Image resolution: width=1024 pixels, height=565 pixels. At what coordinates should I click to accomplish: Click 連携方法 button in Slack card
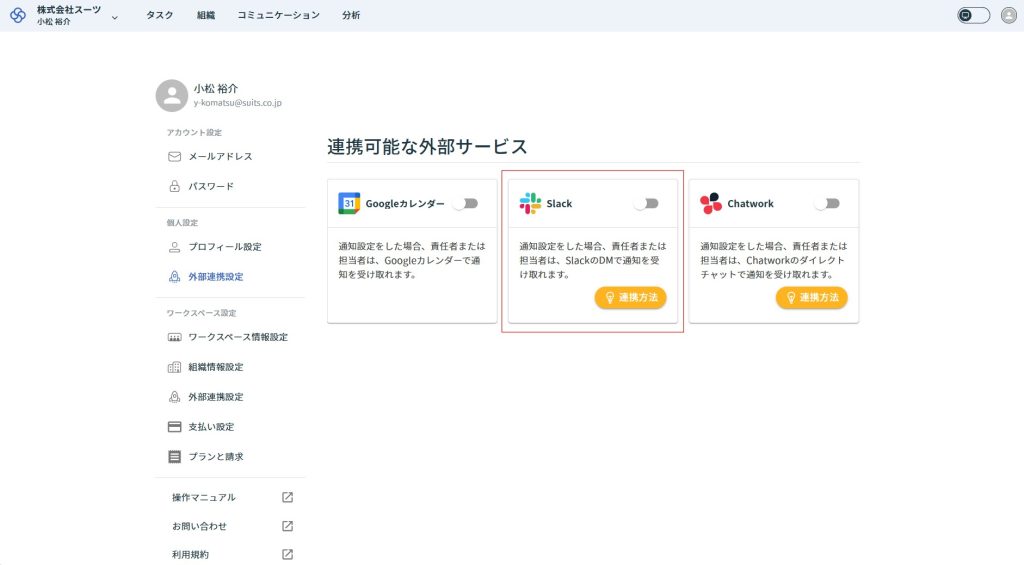pyautogui.click(x=631, y=298)
